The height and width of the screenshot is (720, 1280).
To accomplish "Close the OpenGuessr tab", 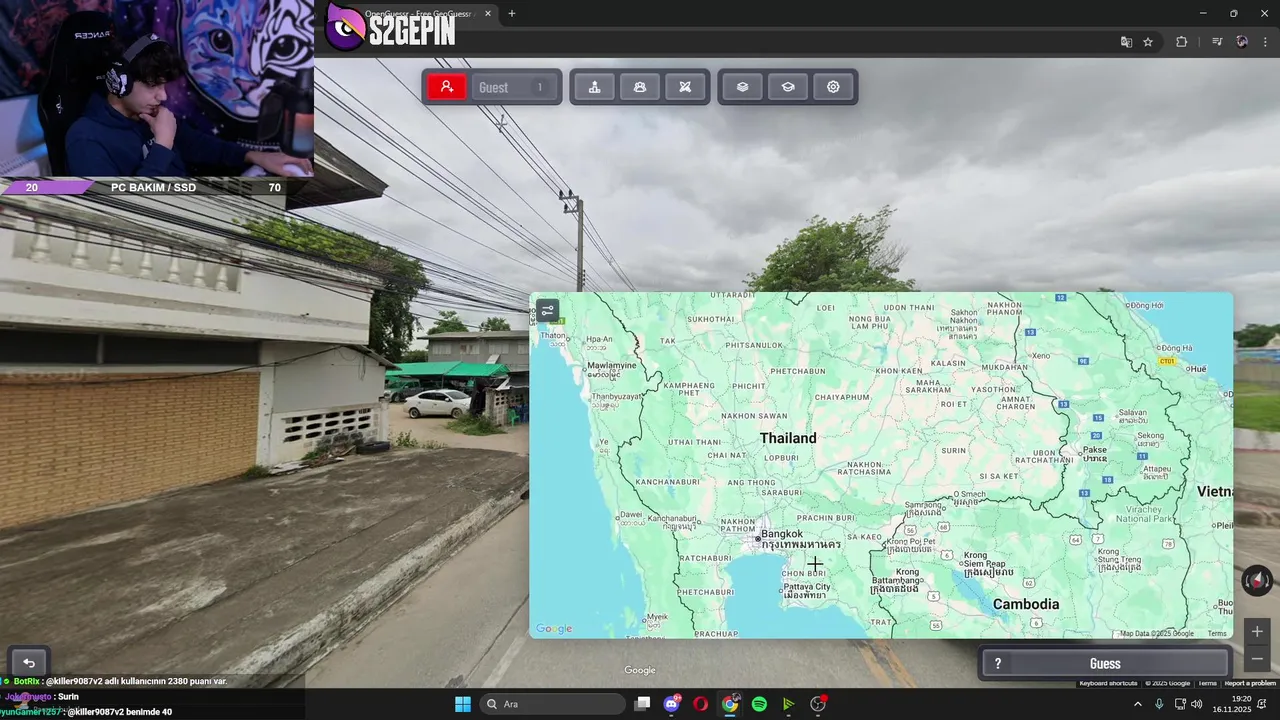I will click(x=488, y=13).
